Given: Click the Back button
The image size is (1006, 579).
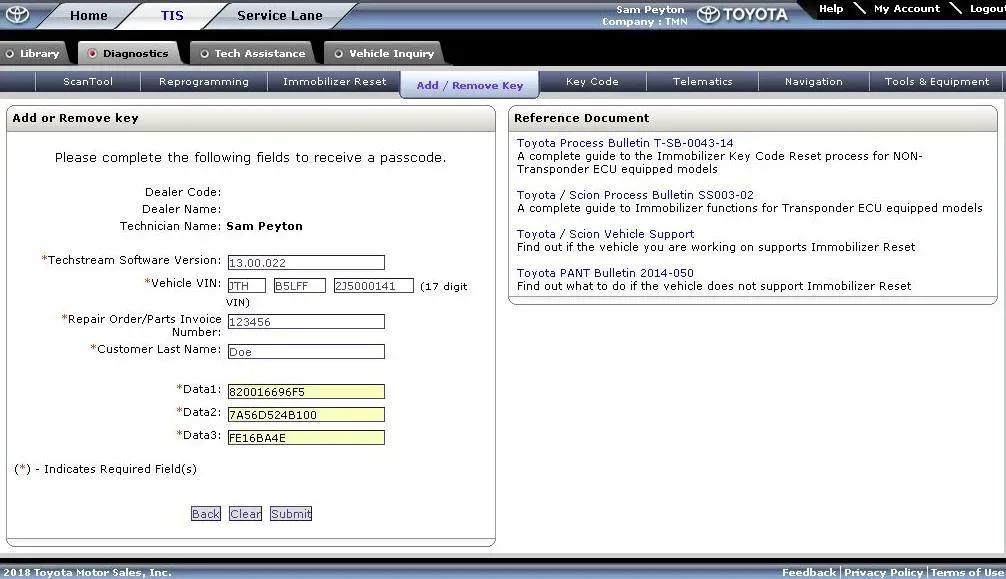Looking at the screenshot, I should (x=206, y=514).
